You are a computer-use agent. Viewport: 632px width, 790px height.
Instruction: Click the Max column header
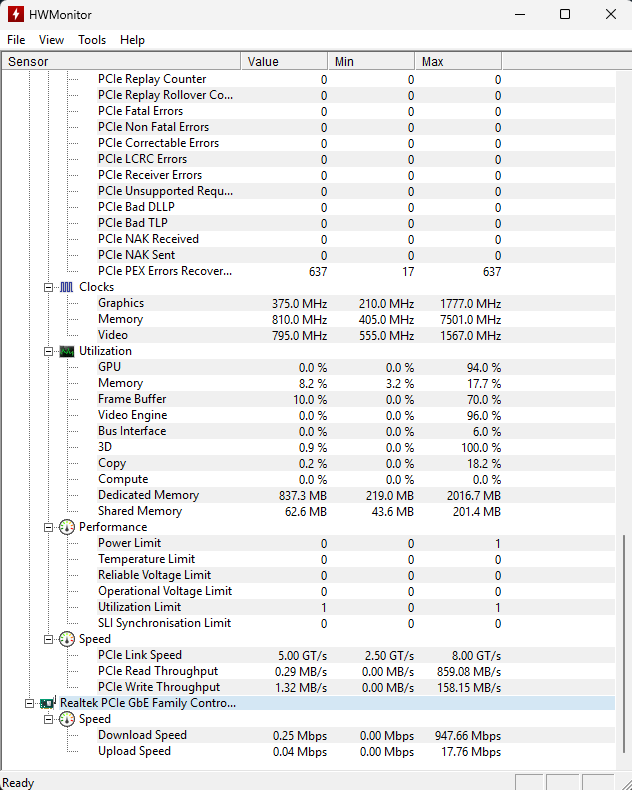coord(459,61)
